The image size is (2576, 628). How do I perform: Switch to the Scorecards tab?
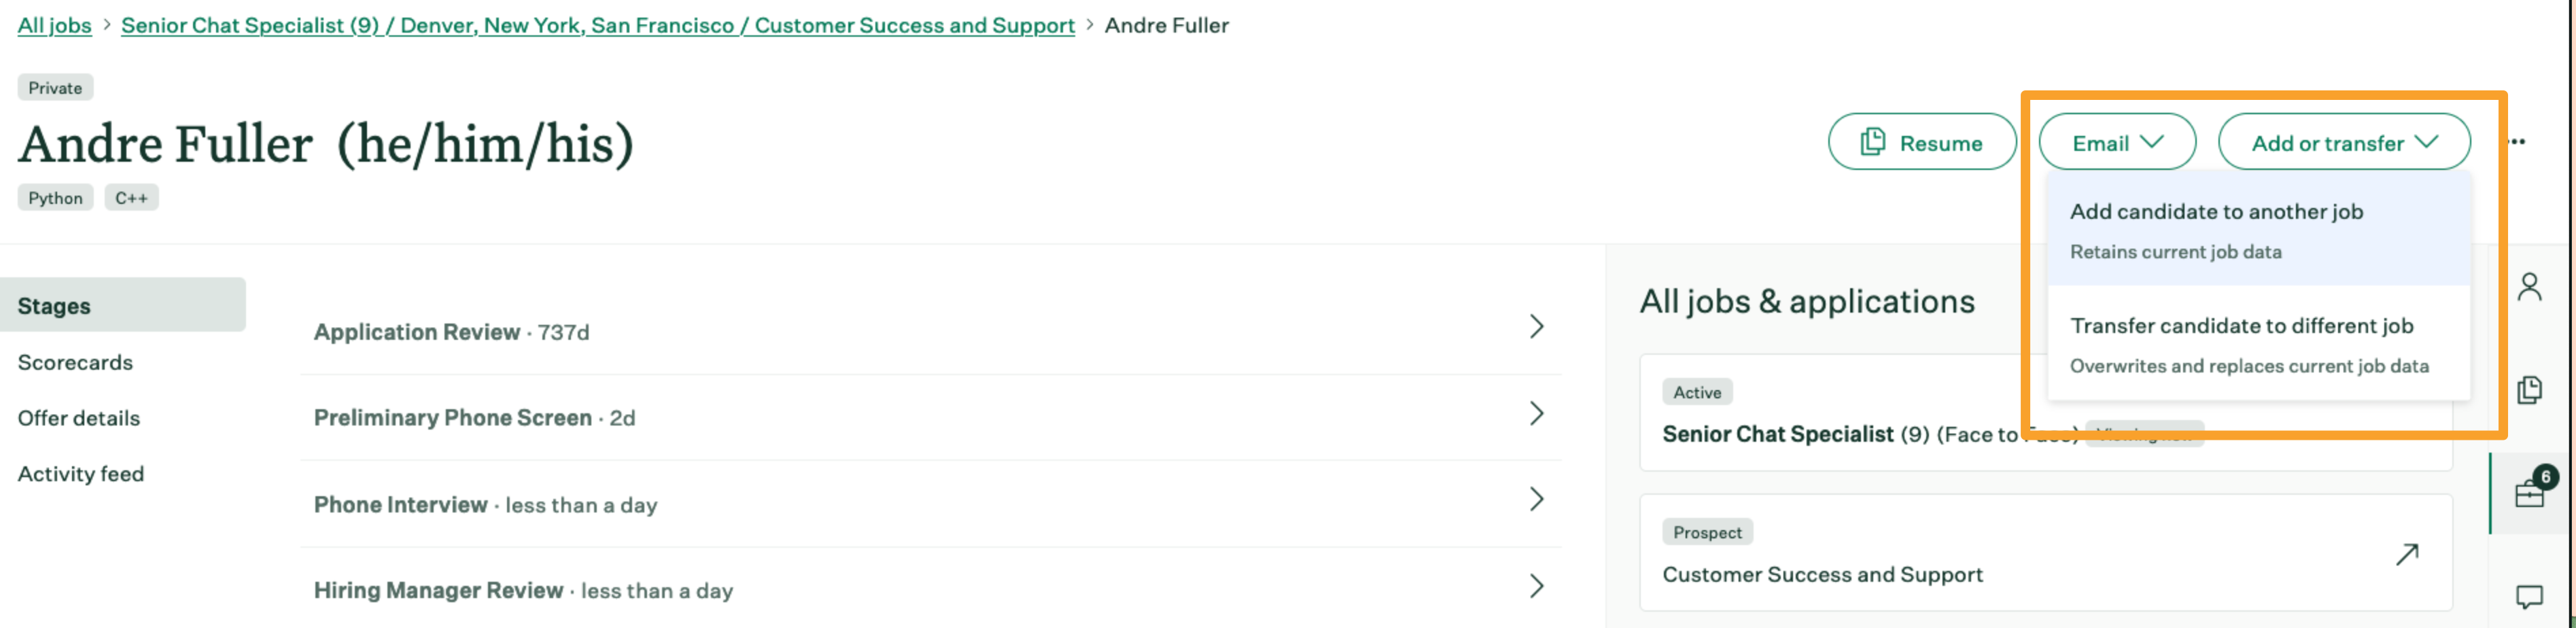[x=75, y=362]
